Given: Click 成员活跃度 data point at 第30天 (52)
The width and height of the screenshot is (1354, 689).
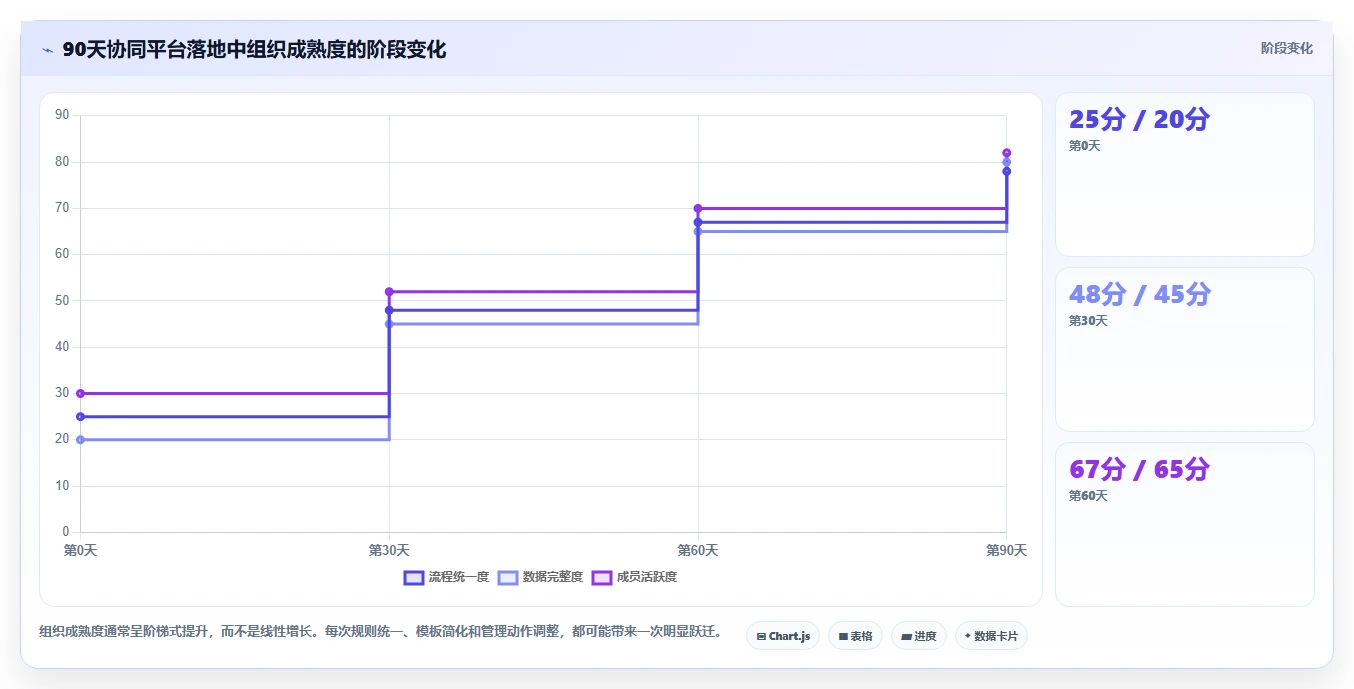Looking at the screenshot, I should (389, 292).
